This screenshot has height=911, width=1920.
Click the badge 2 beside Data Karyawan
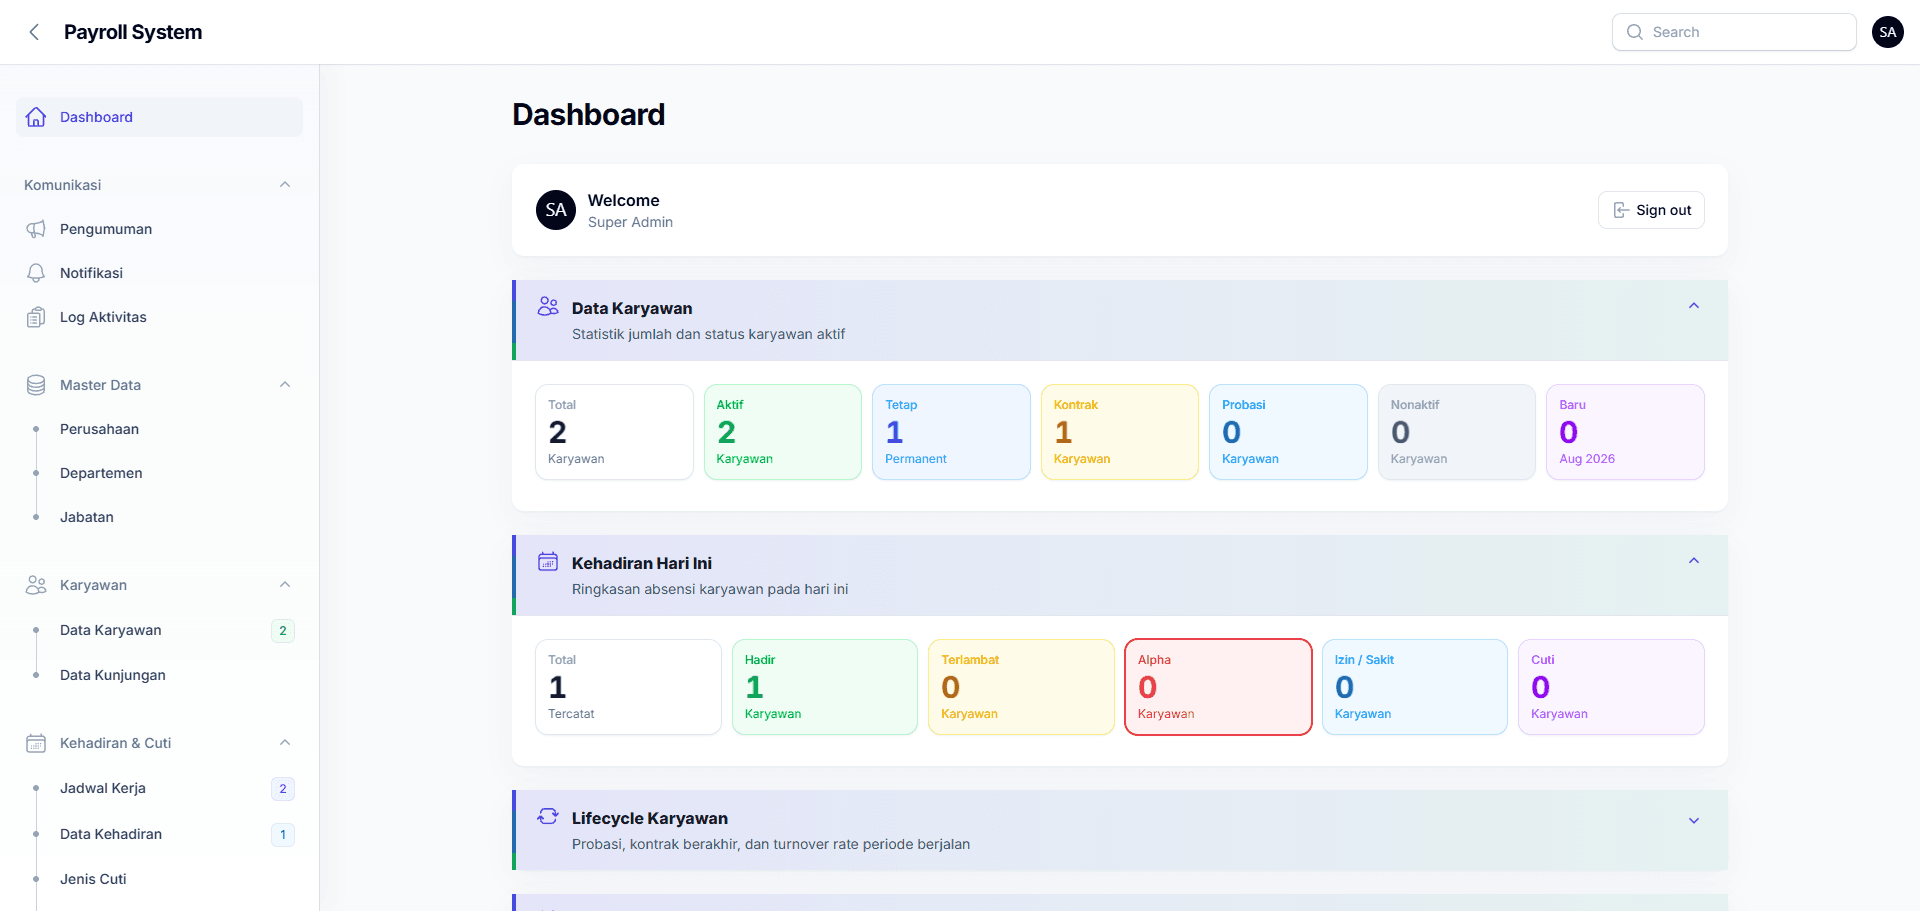point(283,631)
